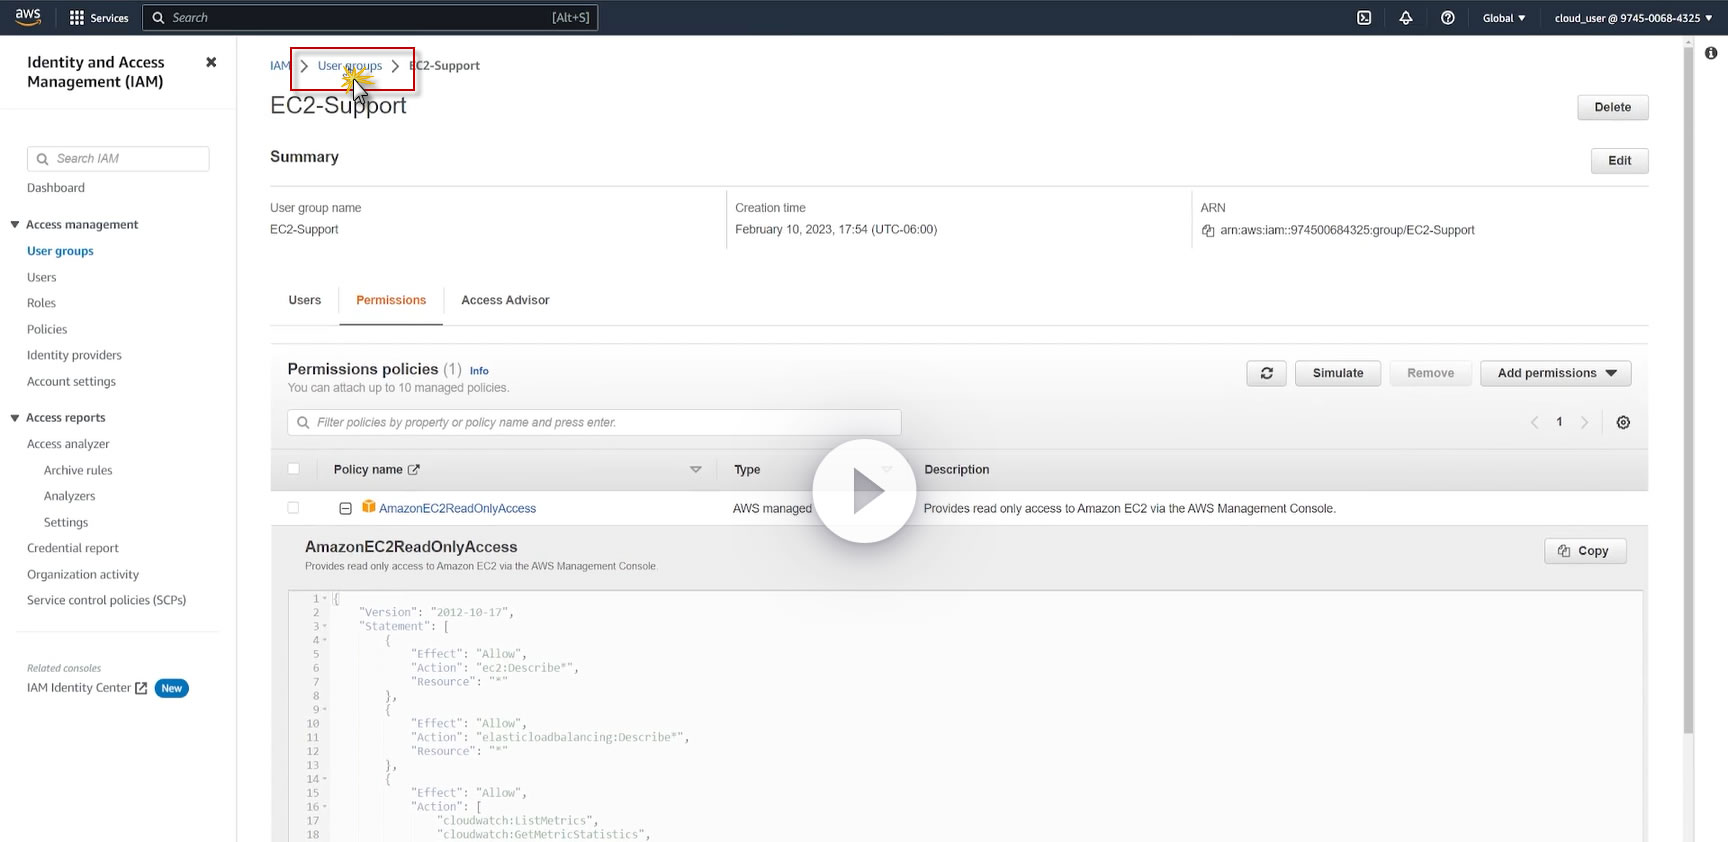Focus the top AWS search bar

pyautogui.click(x=370, y=18)
